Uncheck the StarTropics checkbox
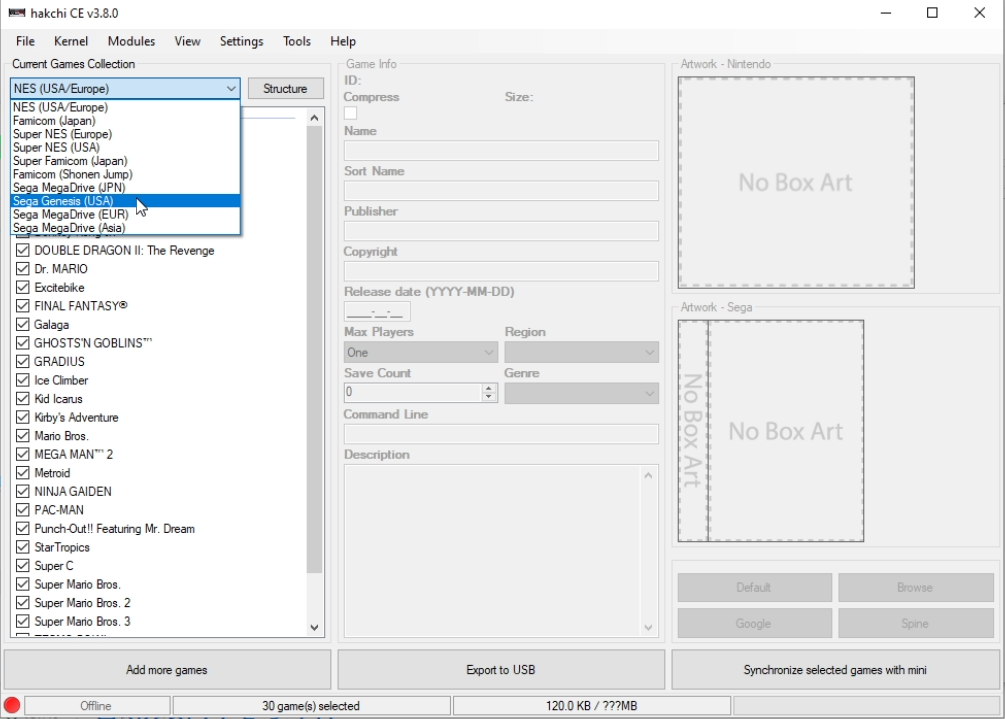 23,547
